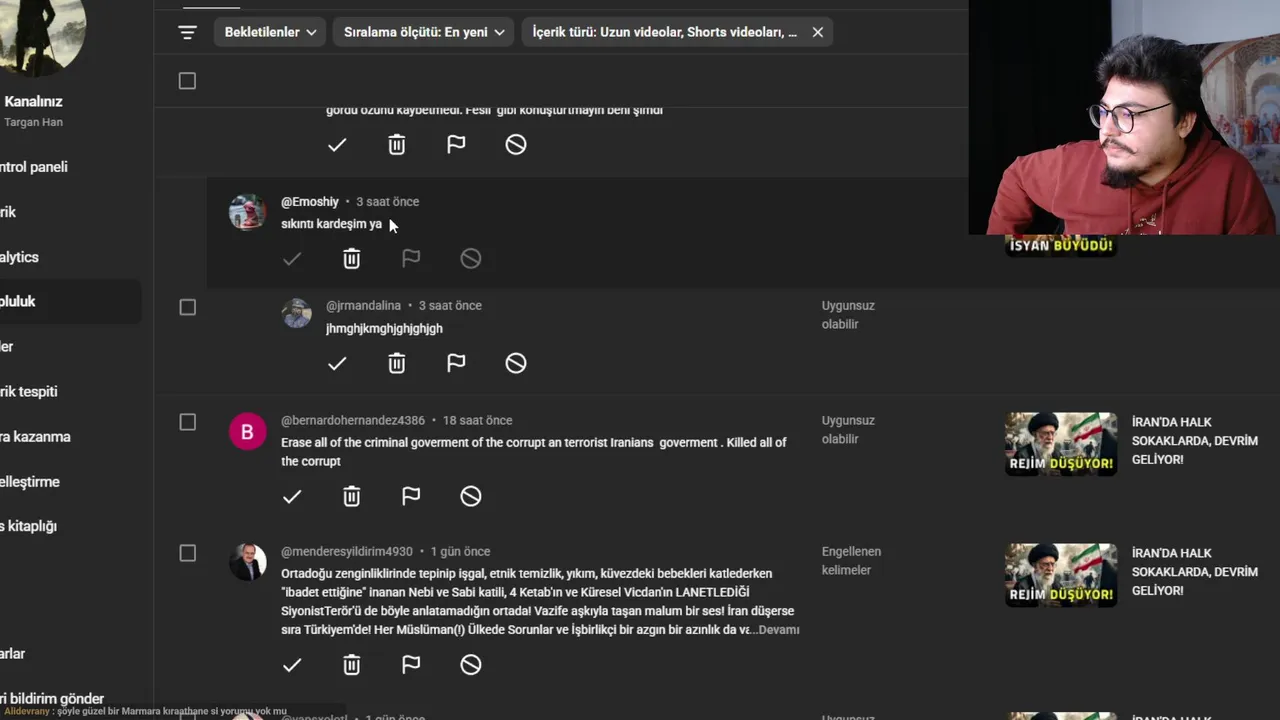Image resolution: width=1280 pixels, height=720 pixels.
Task: Click the Uygunsuz olabilir label for @jrmandalina
Action: tap(848, 315)
